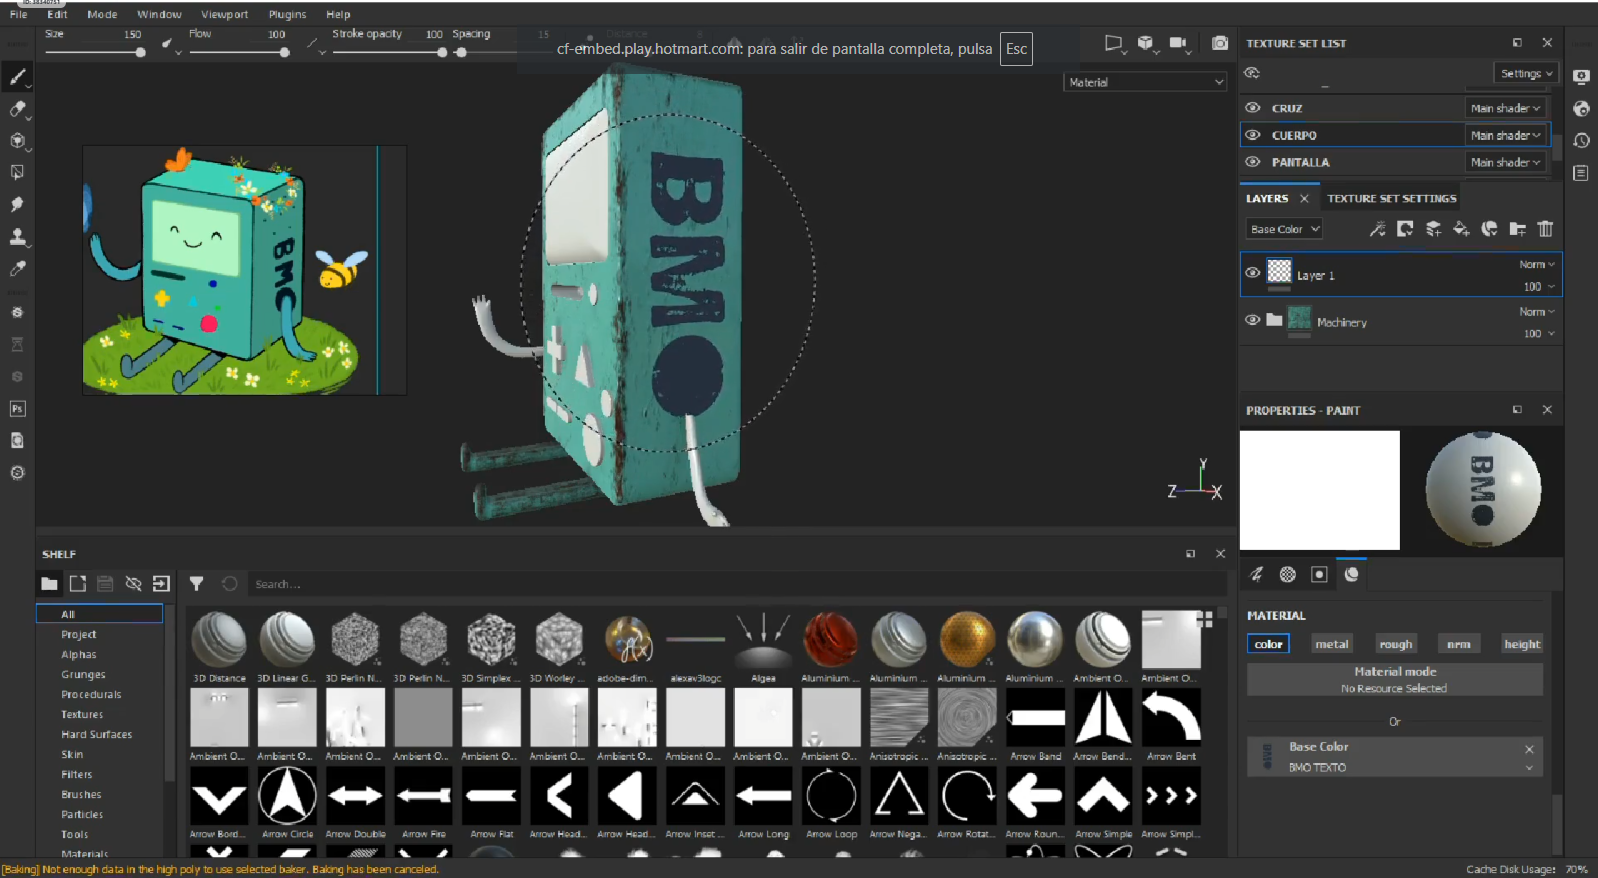Click the Flow slider handle
The image size is (1598, 878).
284,52
